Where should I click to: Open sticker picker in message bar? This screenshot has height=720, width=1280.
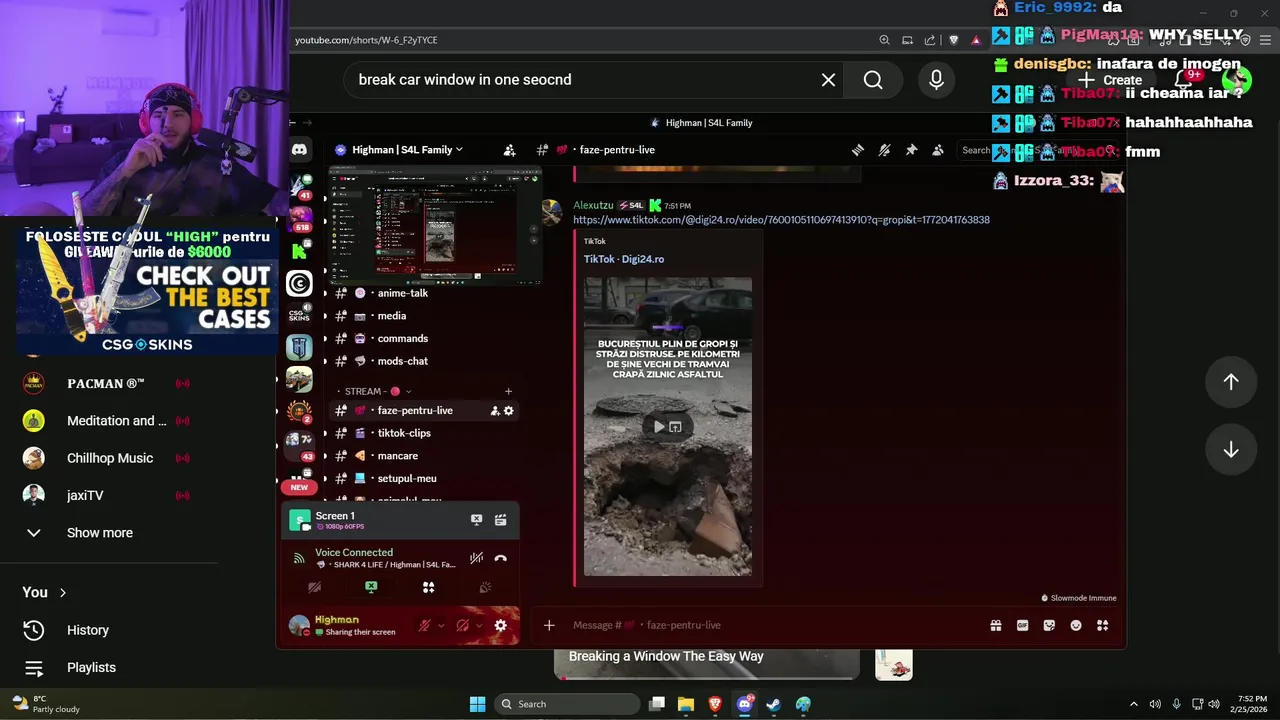click(x=1049, y=625)
